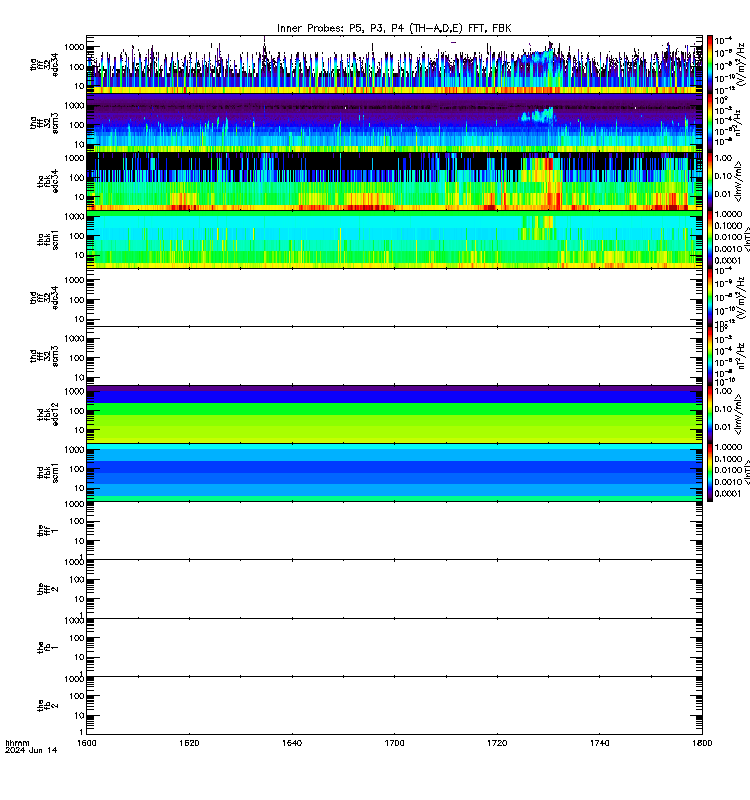Select the 'the fff 1' panel label
Image resolution: width=750 pixels, height=800 pixels.
(48, 531)
